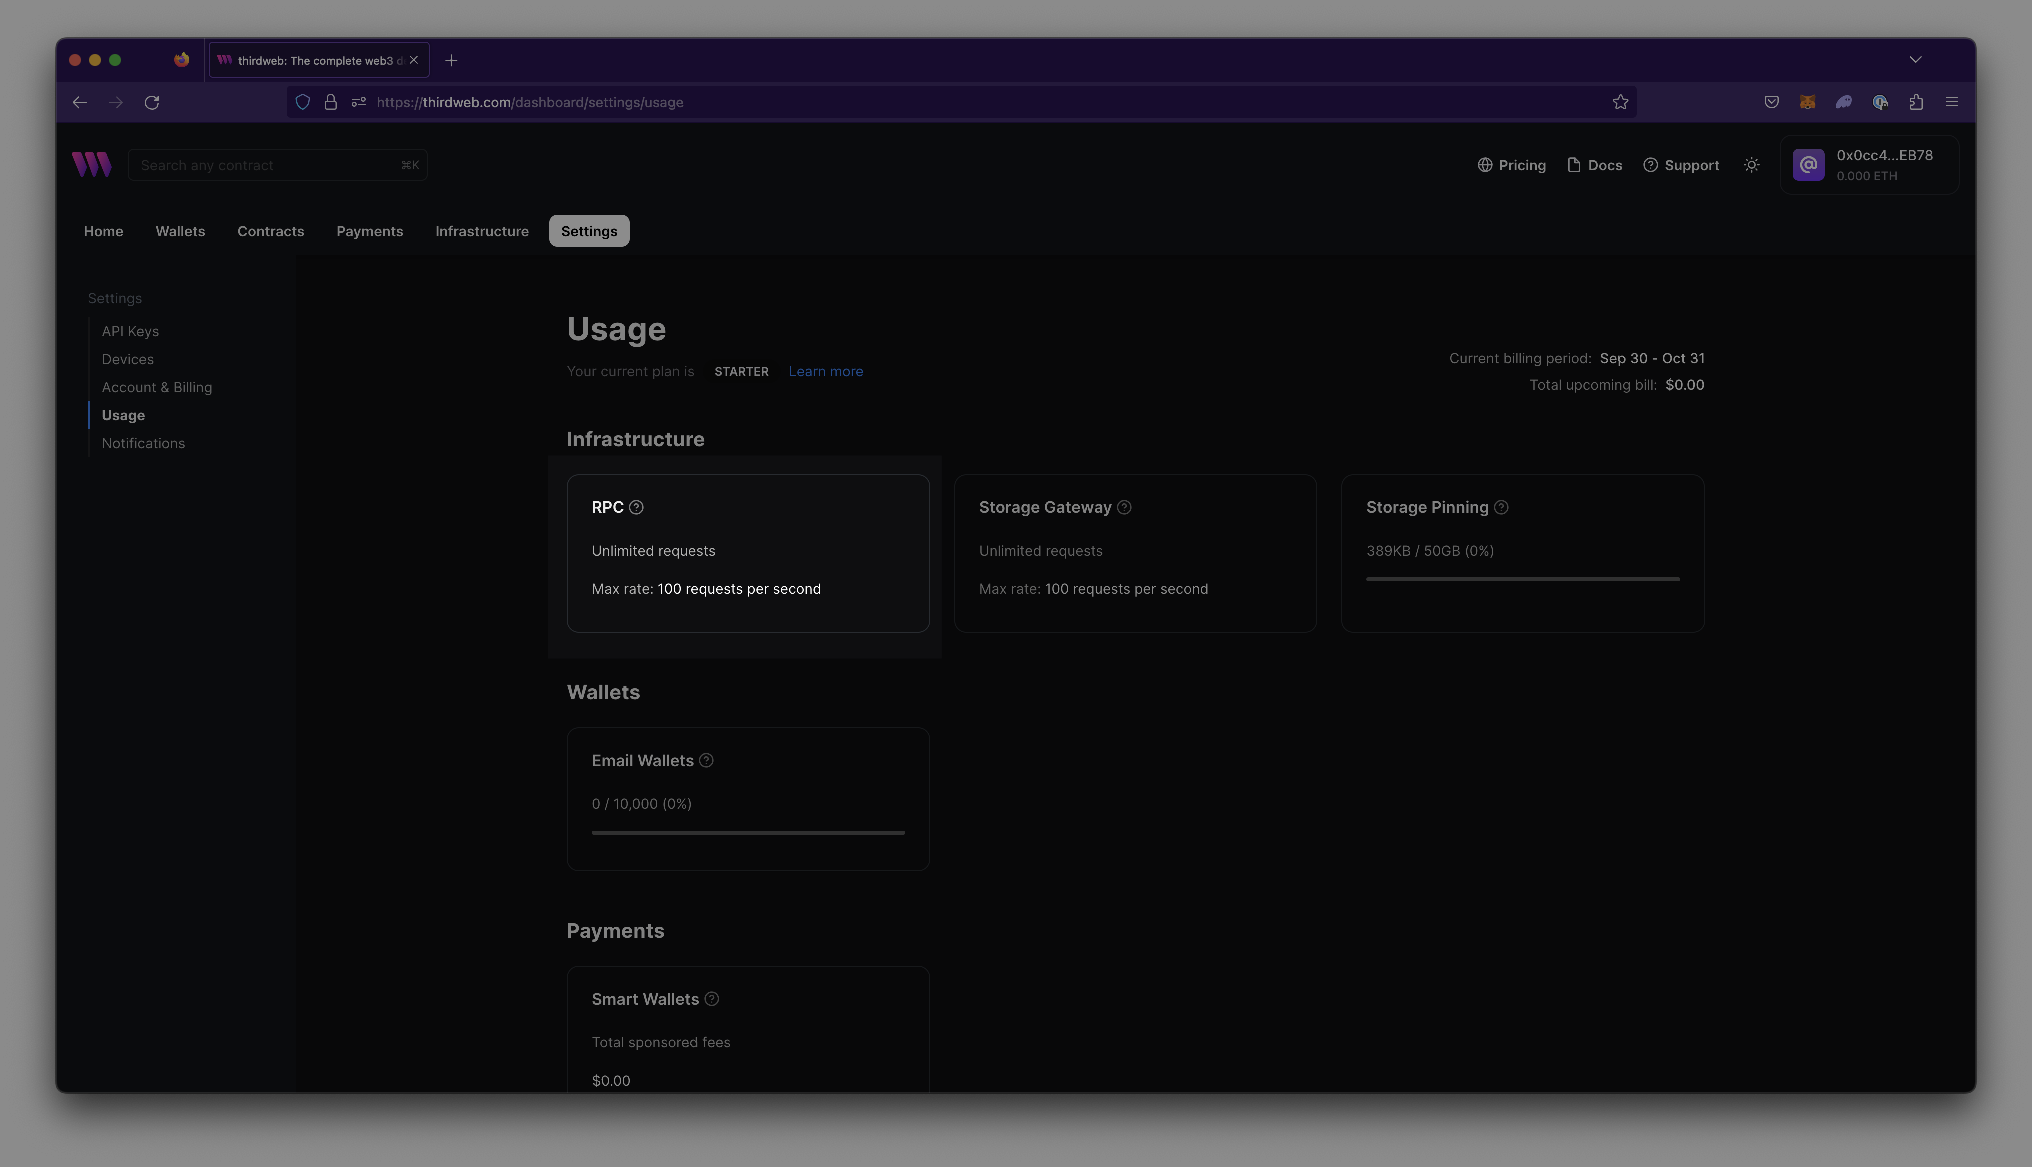Open the Firefox application hamburger menu

(1951, 102)
